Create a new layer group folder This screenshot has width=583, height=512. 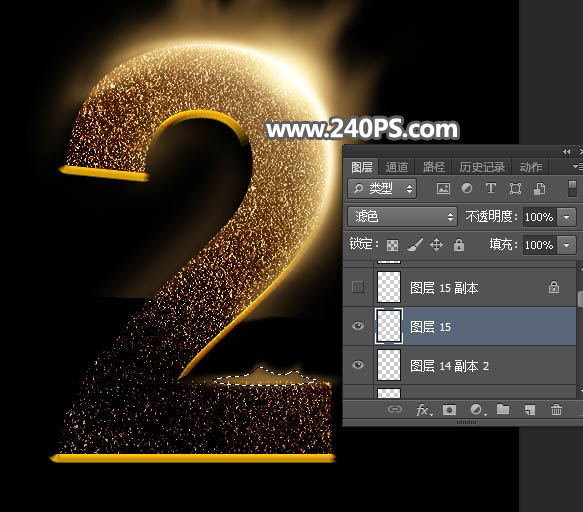pos(503,409)
